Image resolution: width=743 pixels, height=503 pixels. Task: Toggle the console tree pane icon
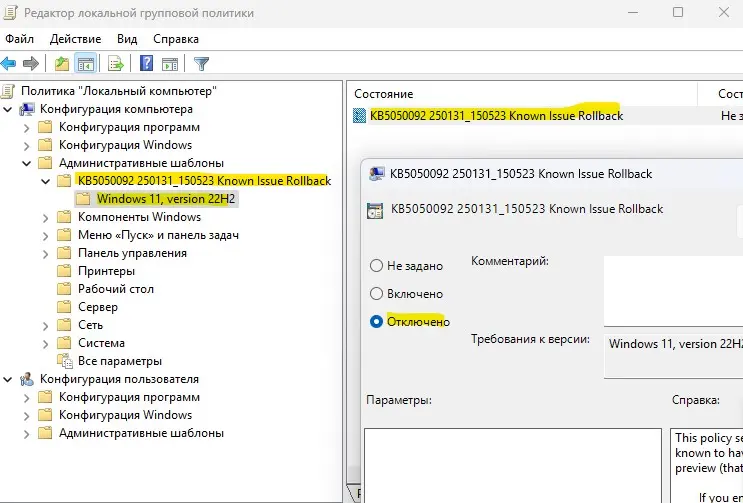point(86,63)
